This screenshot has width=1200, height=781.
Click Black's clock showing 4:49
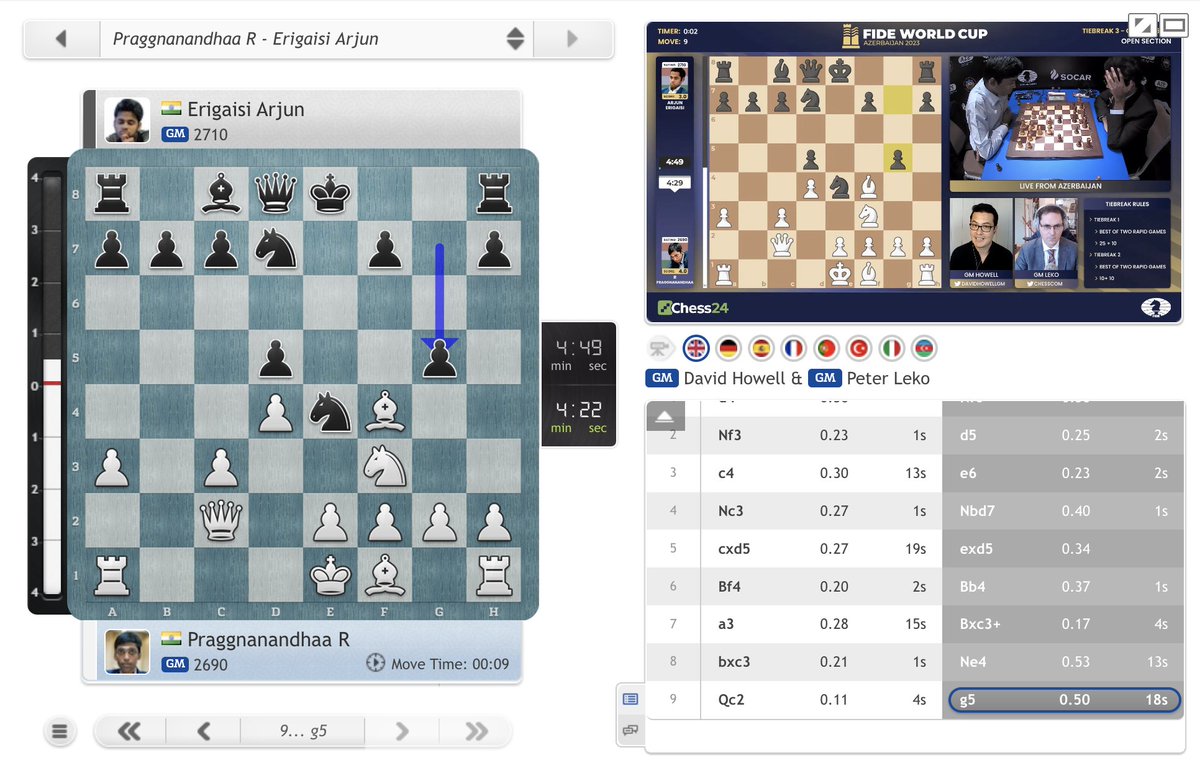(580, 354)
